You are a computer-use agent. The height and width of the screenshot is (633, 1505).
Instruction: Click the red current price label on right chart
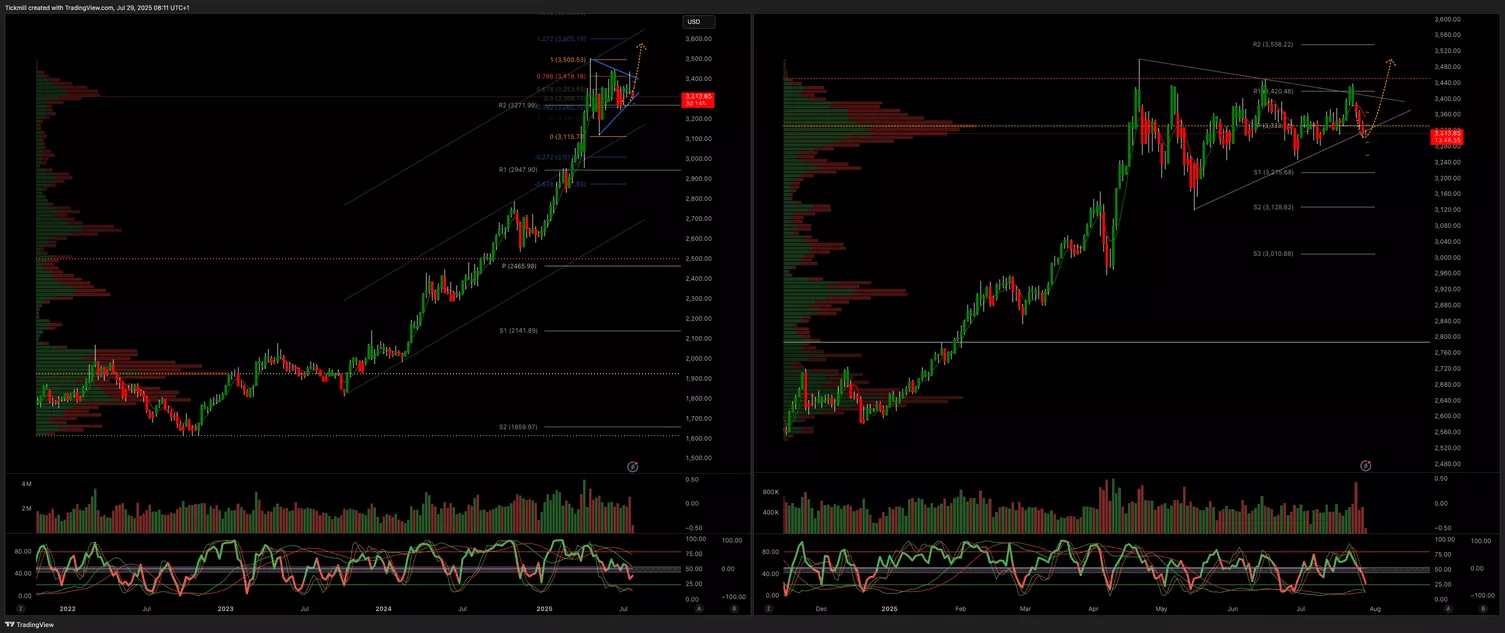coord(1446,136)
